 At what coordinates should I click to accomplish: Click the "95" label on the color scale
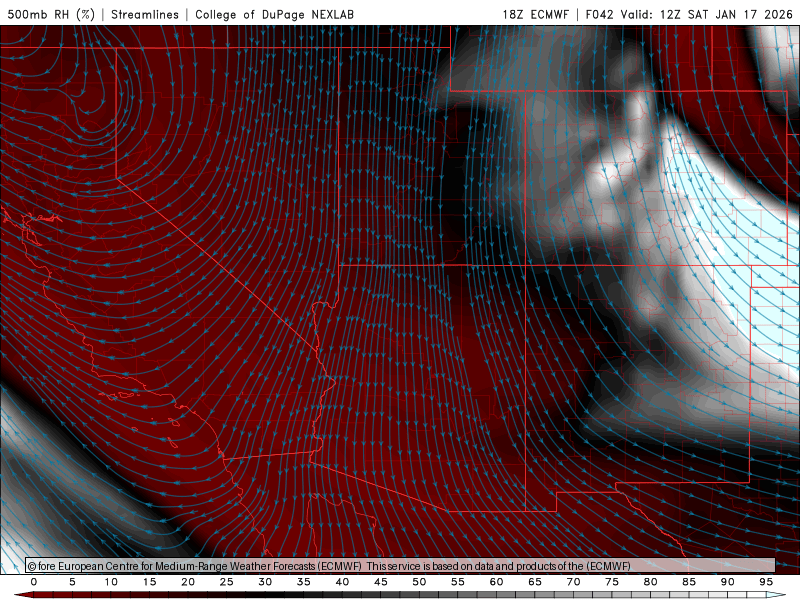766,582
